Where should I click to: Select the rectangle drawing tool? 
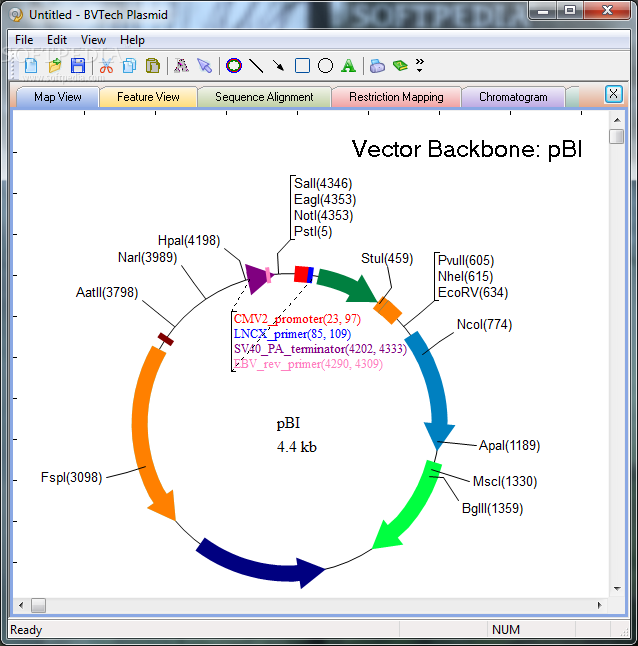click(x=302, y=66)
